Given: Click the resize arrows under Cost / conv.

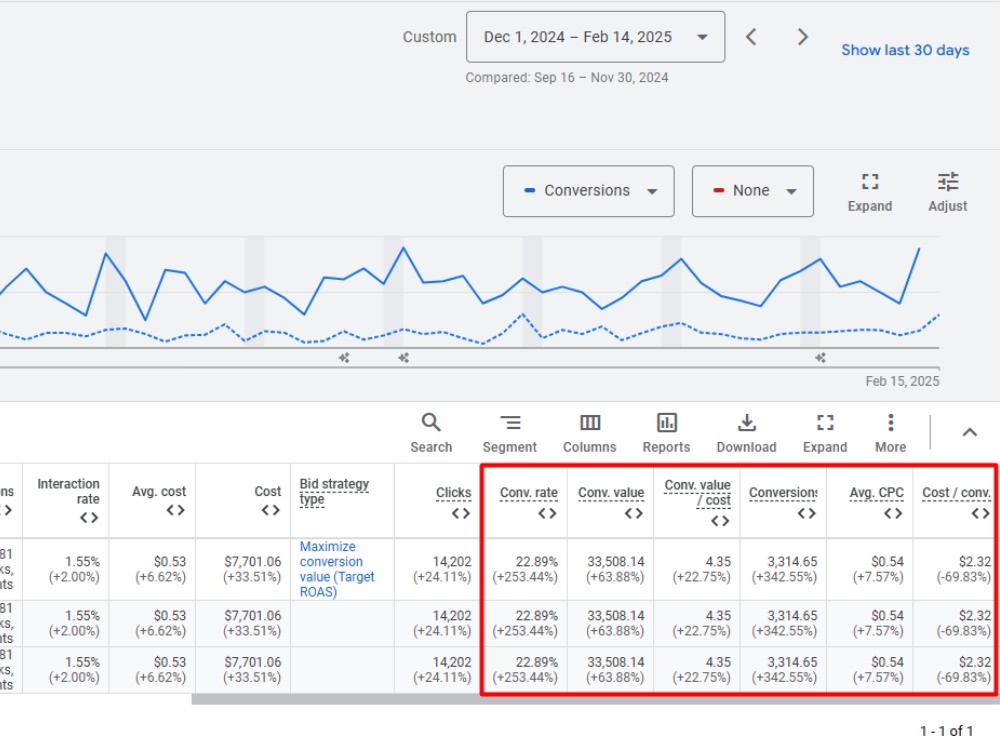Looking at the screenshot, I should pyautogui.click(x=980, y=513).
